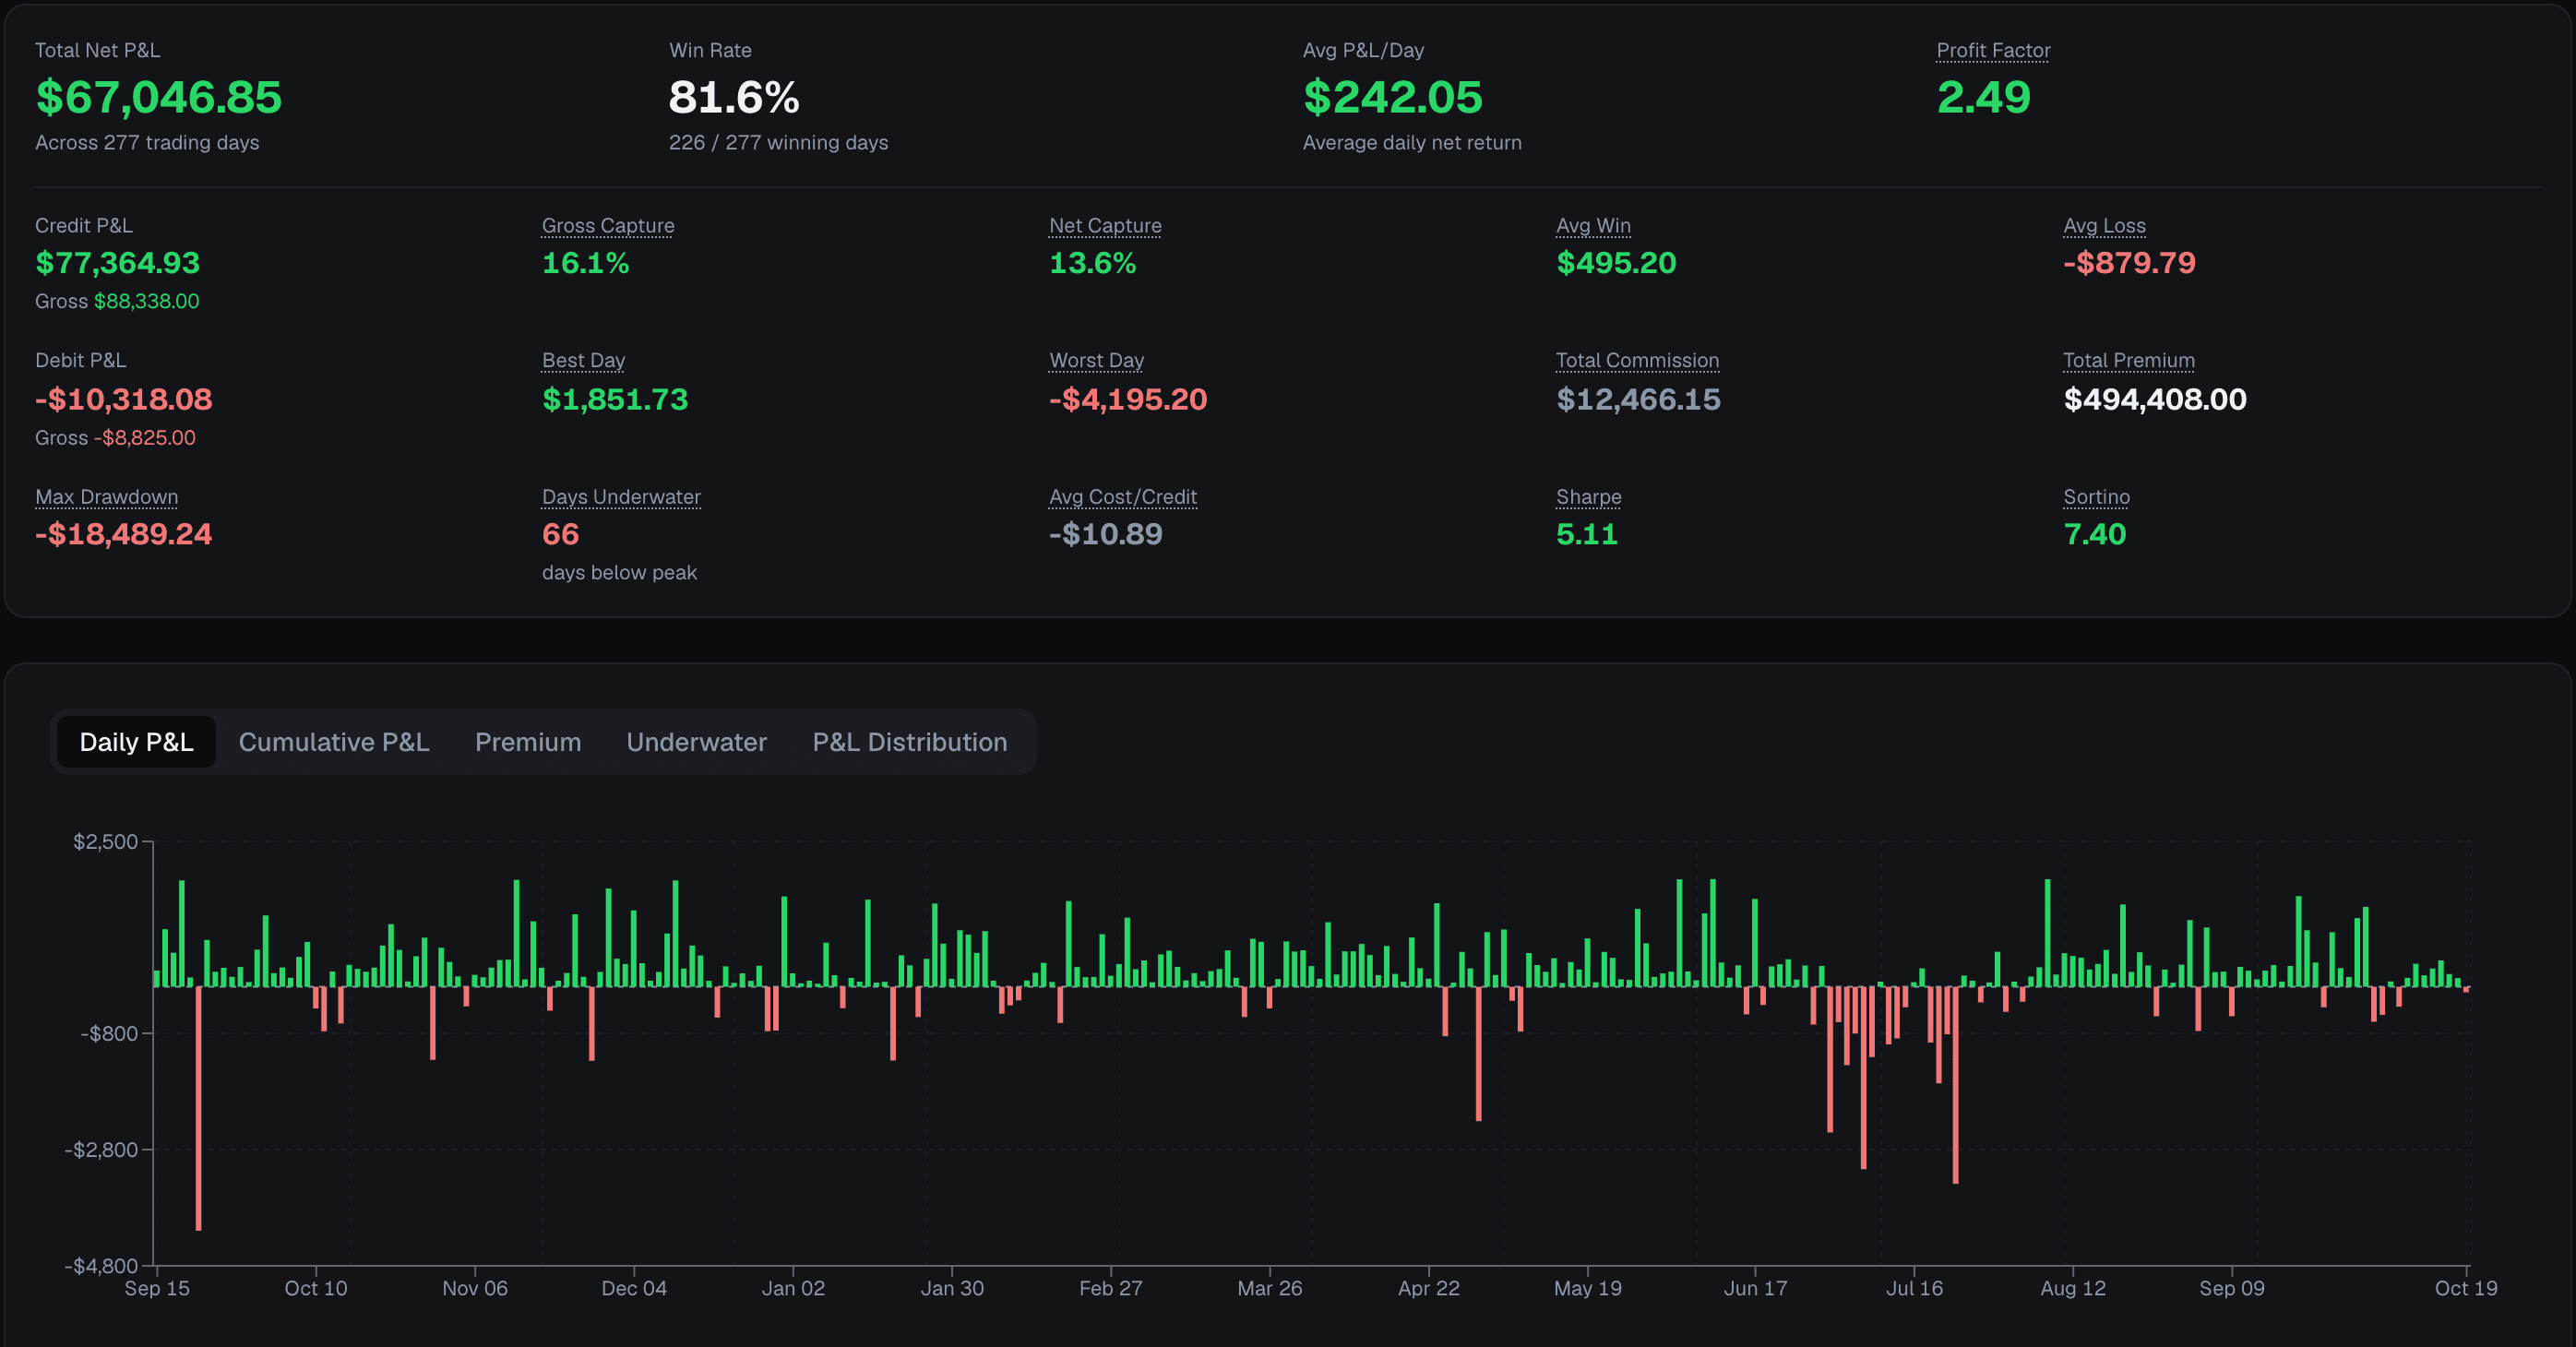Screen dimensions: 2576x1347
Task: Click the $2,500 y-axis label
Action: pyautogui.click(x=105, y=842)
